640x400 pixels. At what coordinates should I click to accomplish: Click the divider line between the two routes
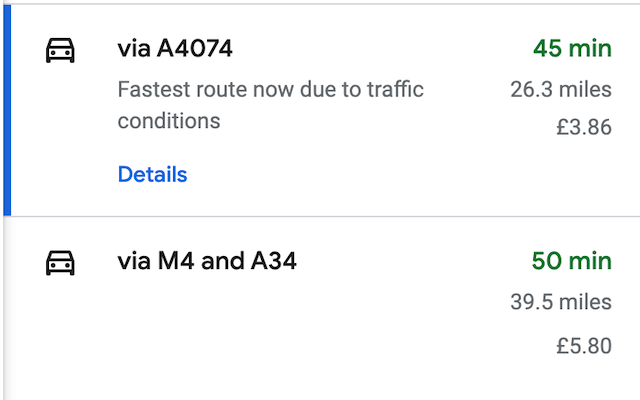(x=320, y=216)
